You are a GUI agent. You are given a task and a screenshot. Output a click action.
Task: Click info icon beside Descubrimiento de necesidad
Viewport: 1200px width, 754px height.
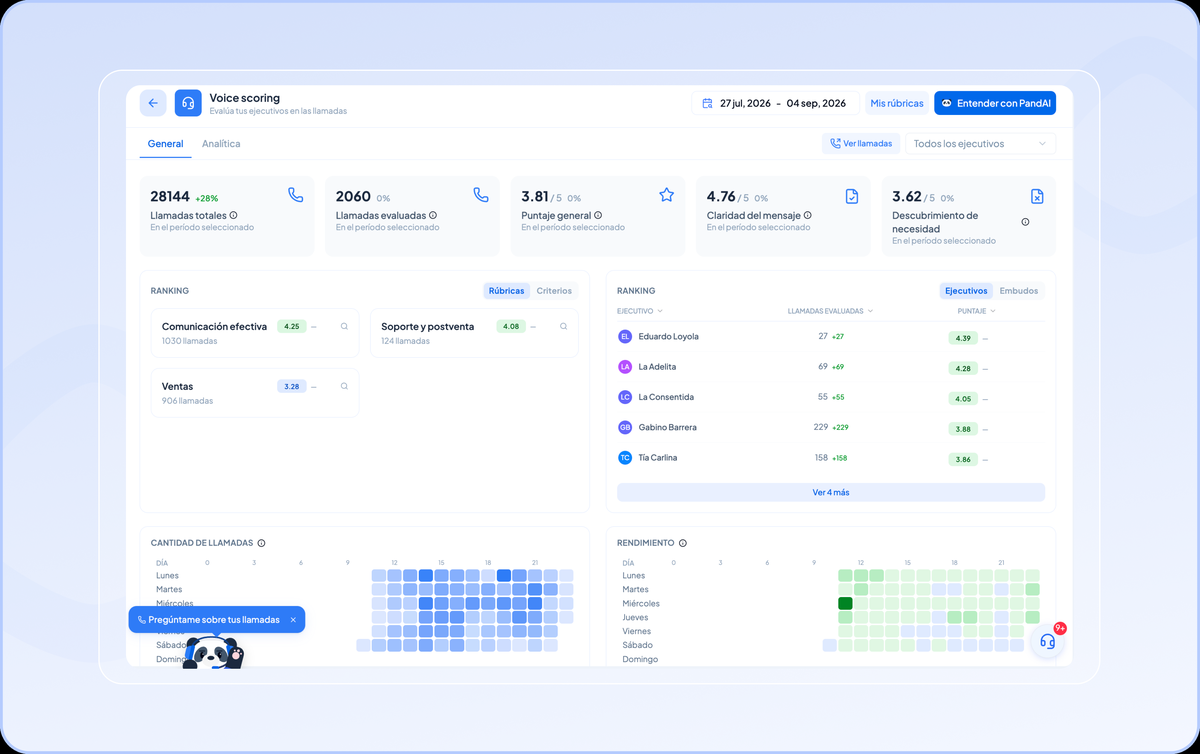tap(1025, 222)
